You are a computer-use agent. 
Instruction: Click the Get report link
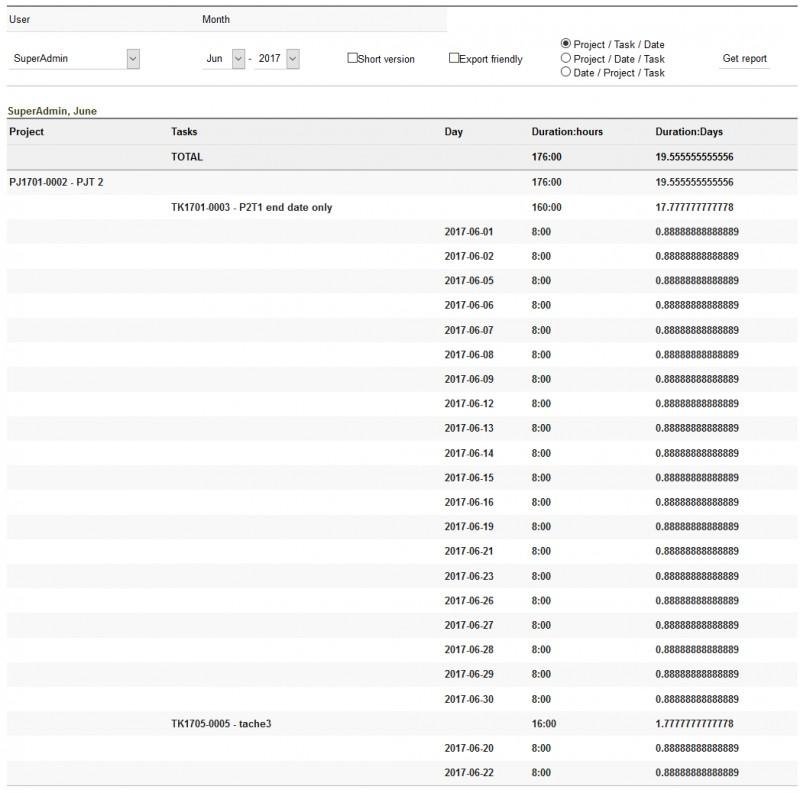pos(745,58)
